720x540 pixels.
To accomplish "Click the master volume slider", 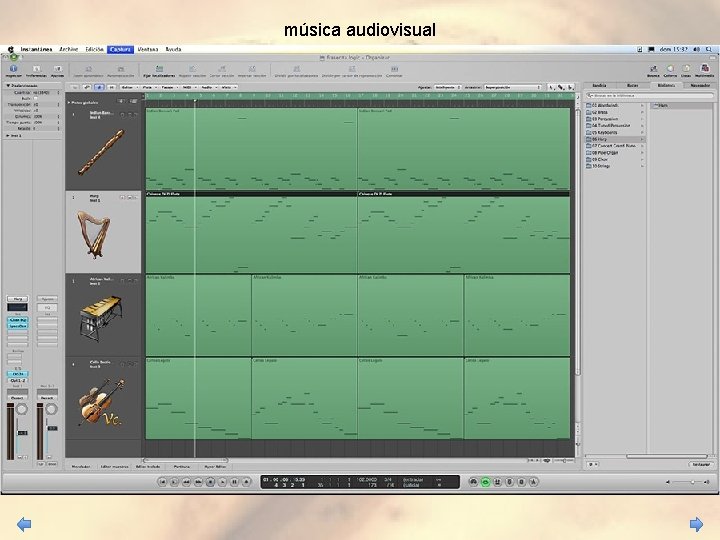I will click(687, 482).
